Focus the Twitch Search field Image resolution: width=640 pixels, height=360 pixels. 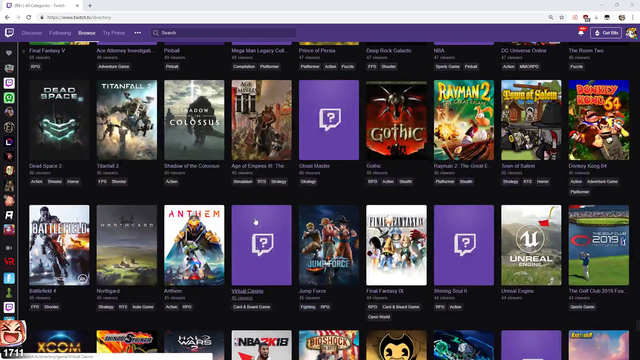(x=224, y=33)
